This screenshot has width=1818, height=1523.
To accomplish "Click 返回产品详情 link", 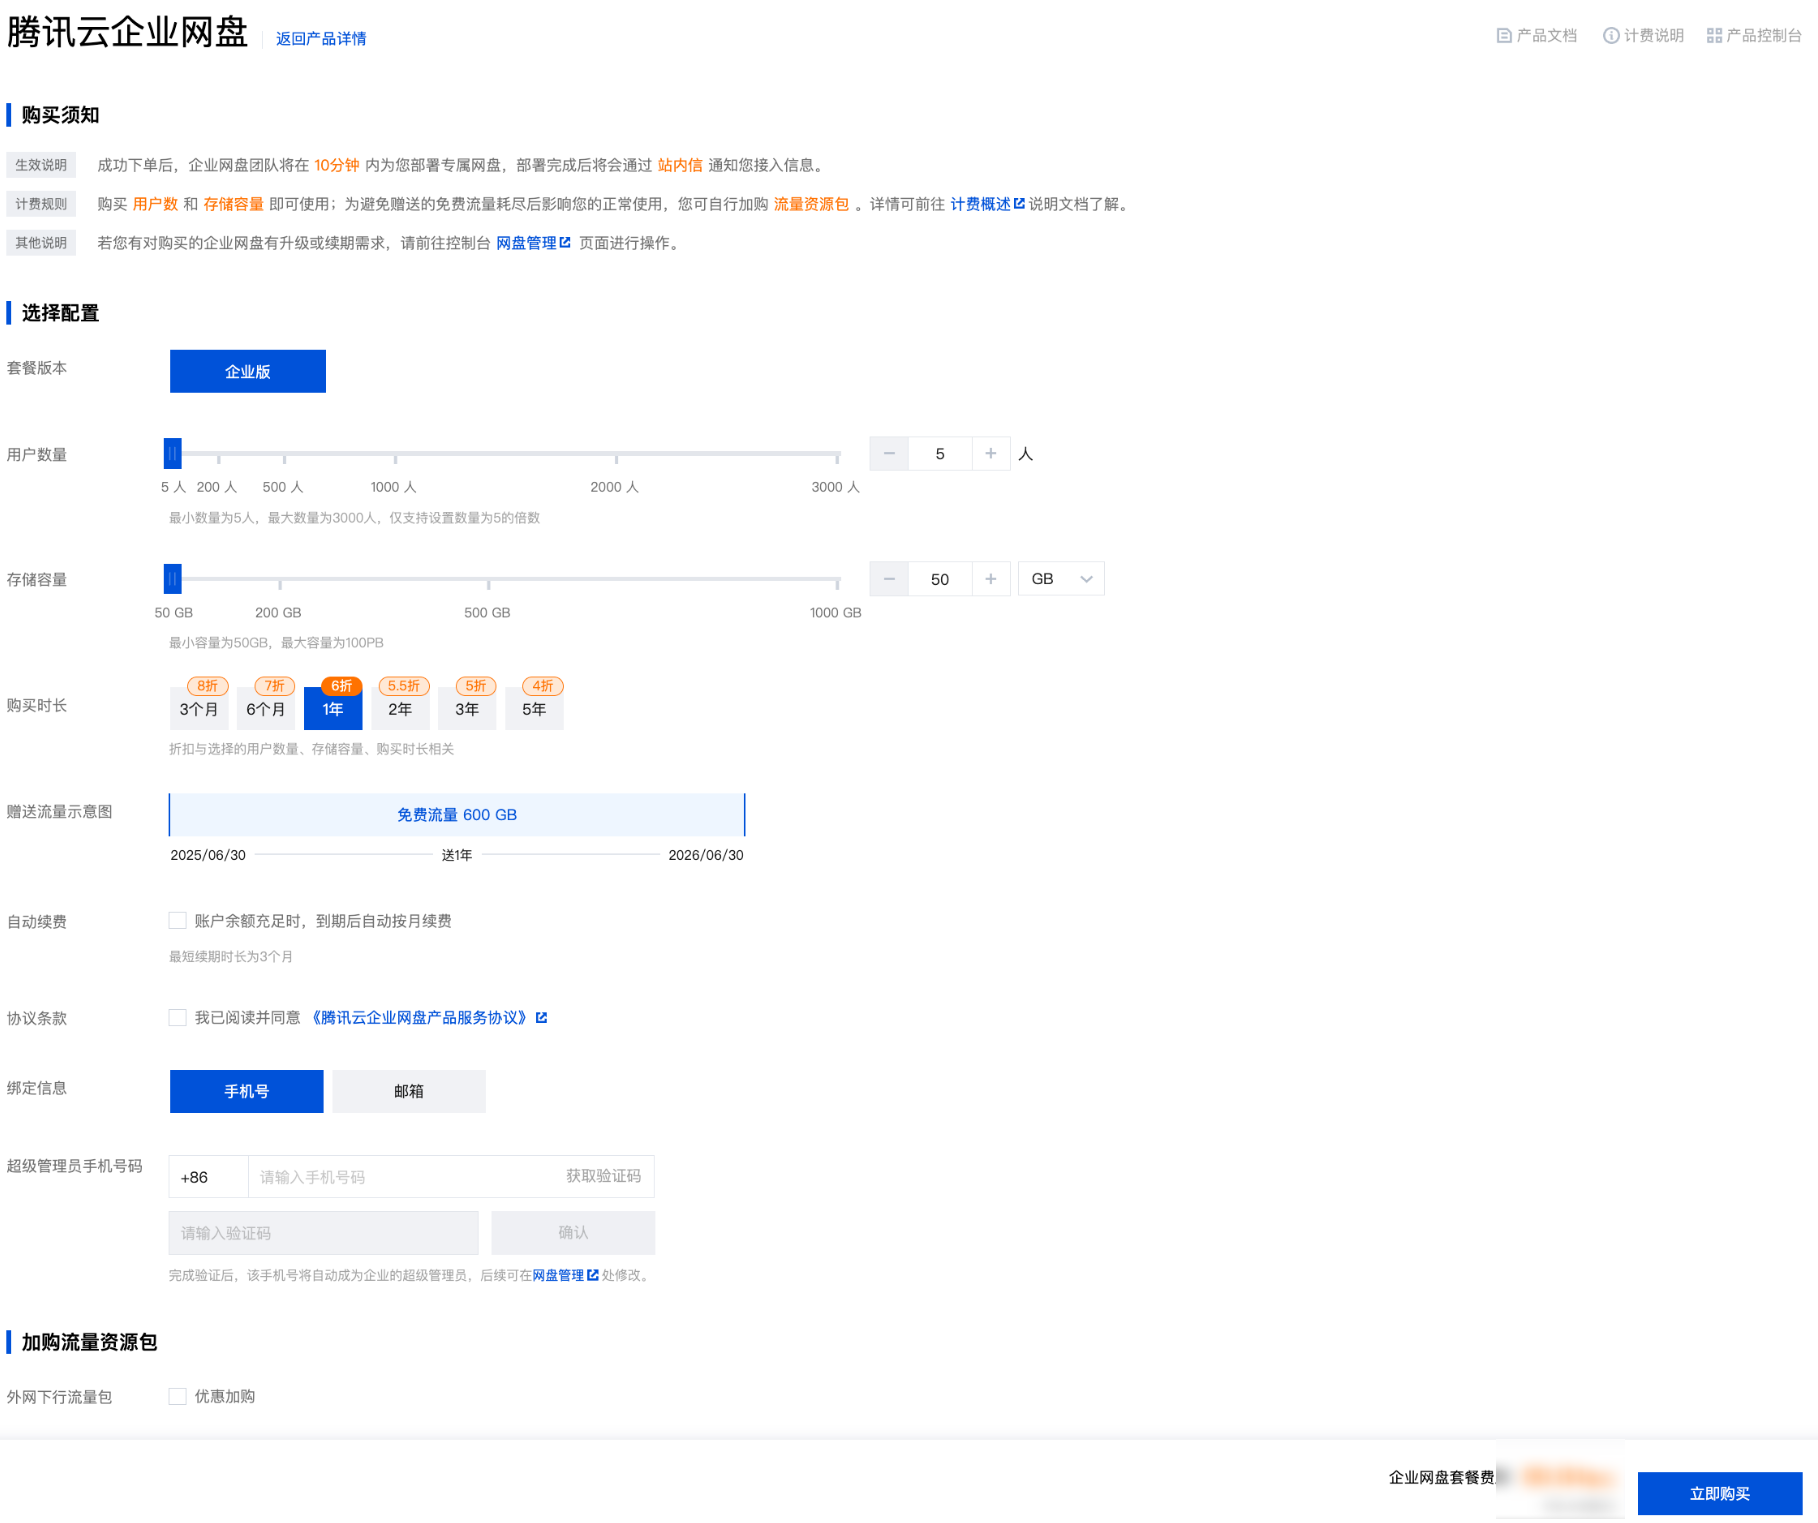I will tap(321, 39).
